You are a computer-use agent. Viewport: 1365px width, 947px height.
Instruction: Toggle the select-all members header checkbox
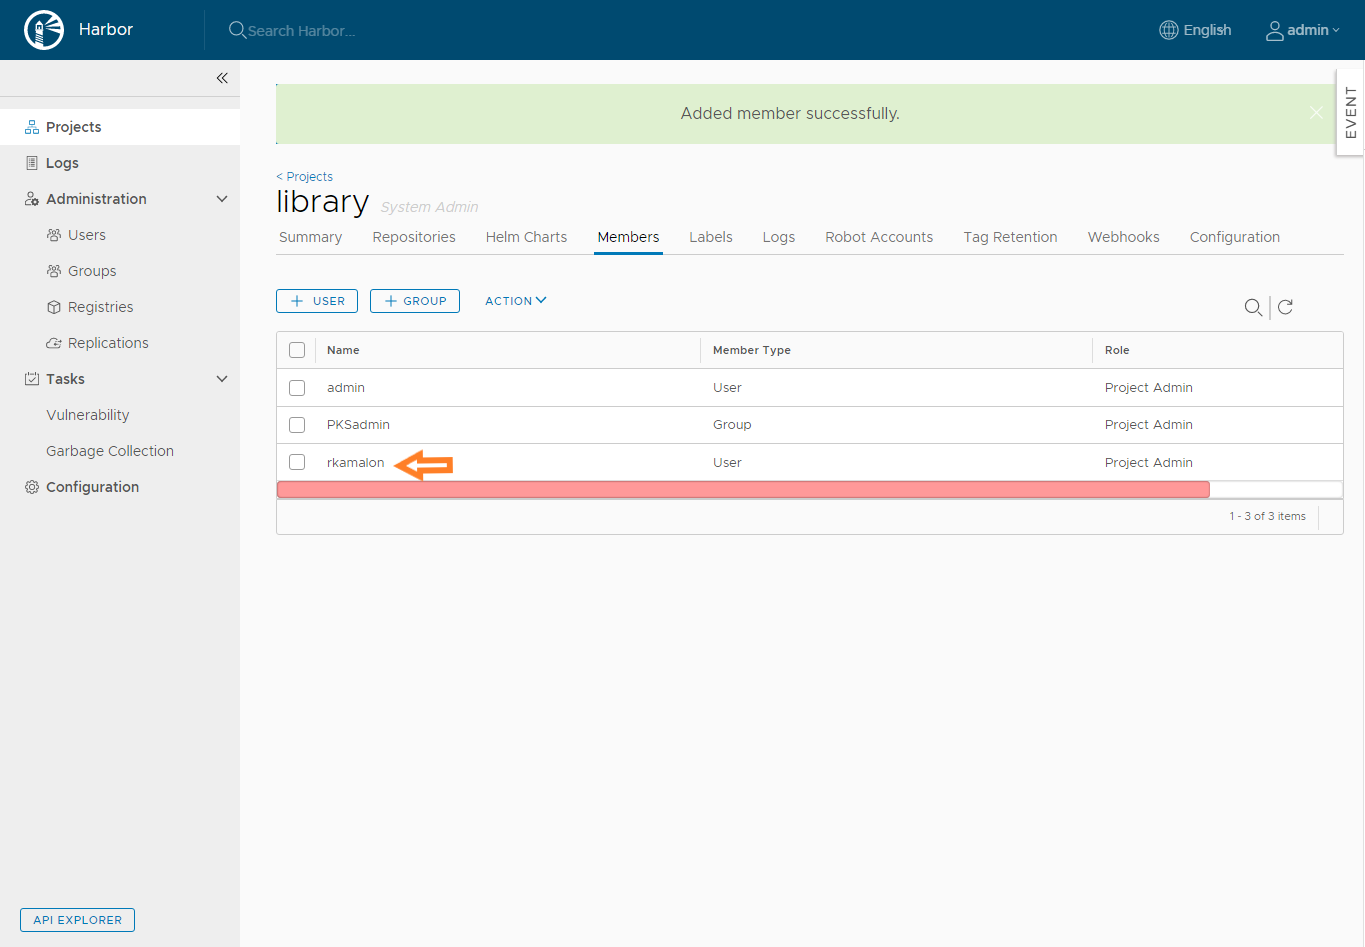coord(297,350)
